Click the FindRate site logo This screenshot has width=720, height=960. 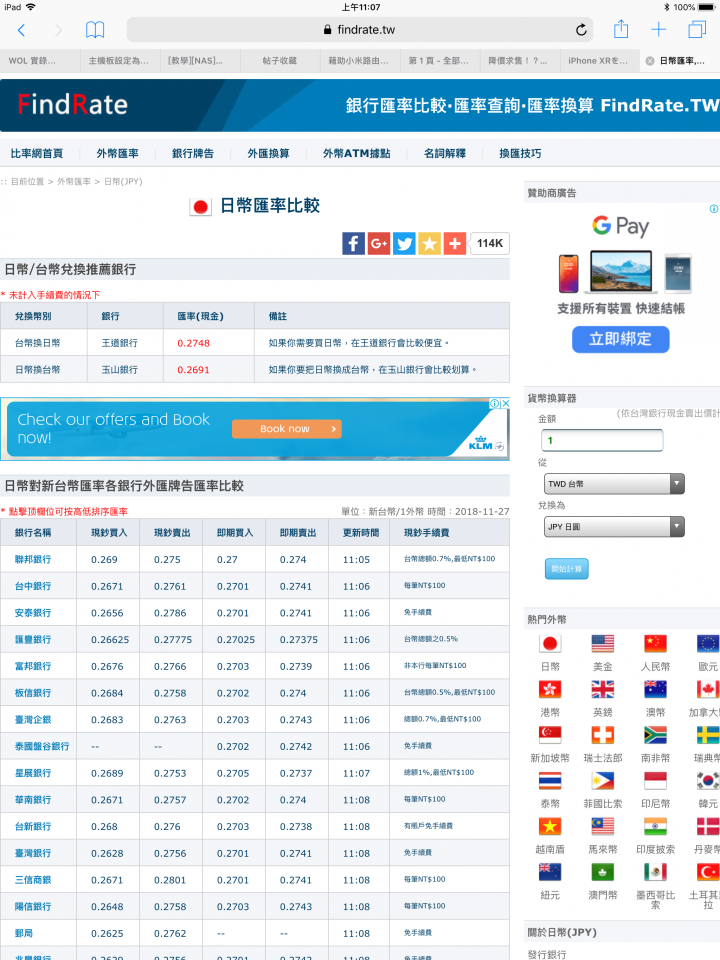[x=72, y=105]
